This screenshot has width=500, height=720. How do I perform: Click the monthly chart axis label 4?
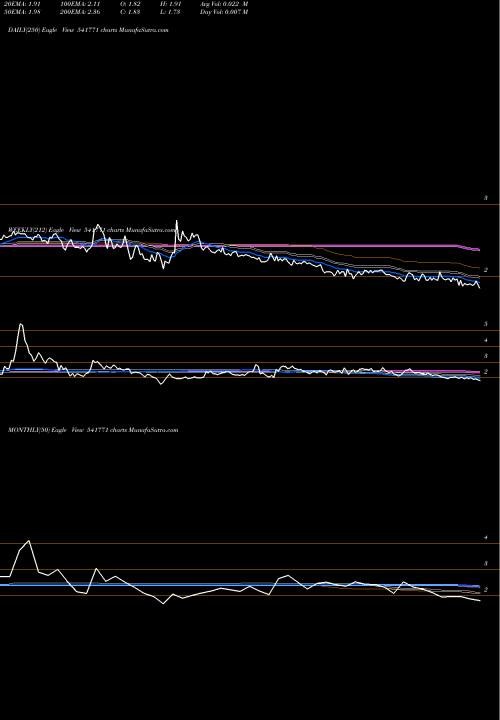485,537
